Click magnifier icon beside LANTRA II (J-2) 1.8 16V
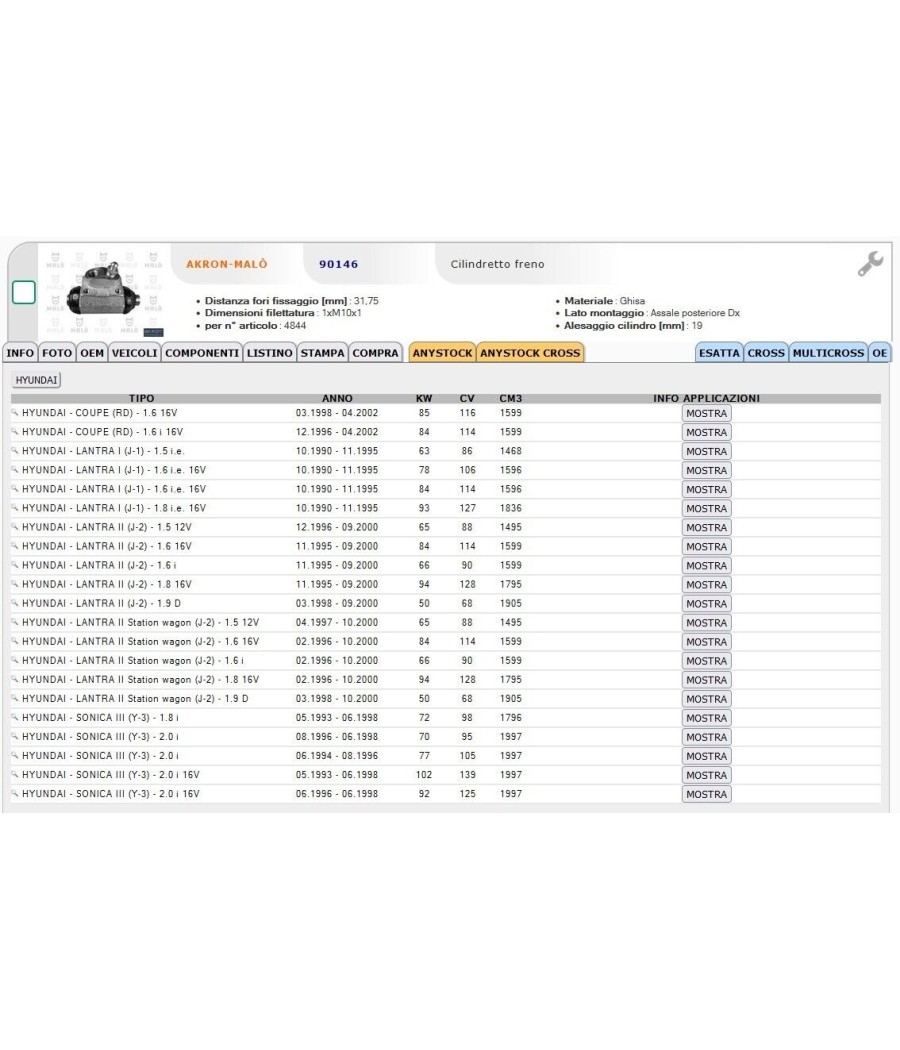The height and width of the screenshot is (1050, 900). (15, 584)
